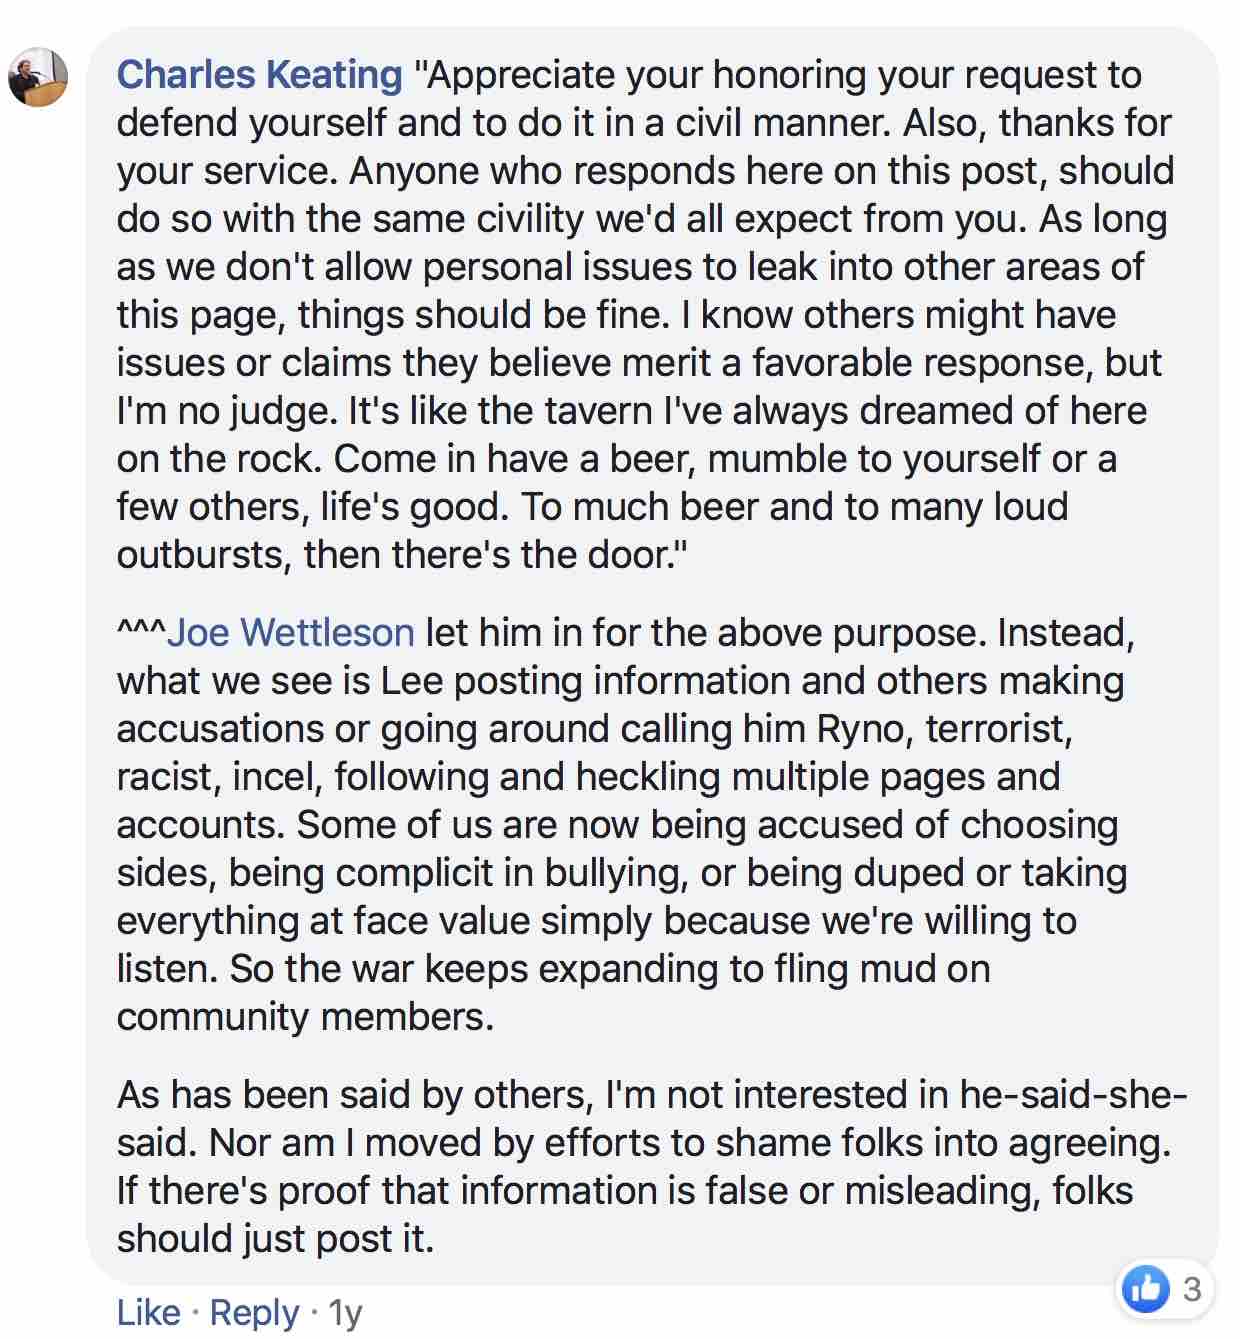View the reaction count of 3

pos(1191,1289)
